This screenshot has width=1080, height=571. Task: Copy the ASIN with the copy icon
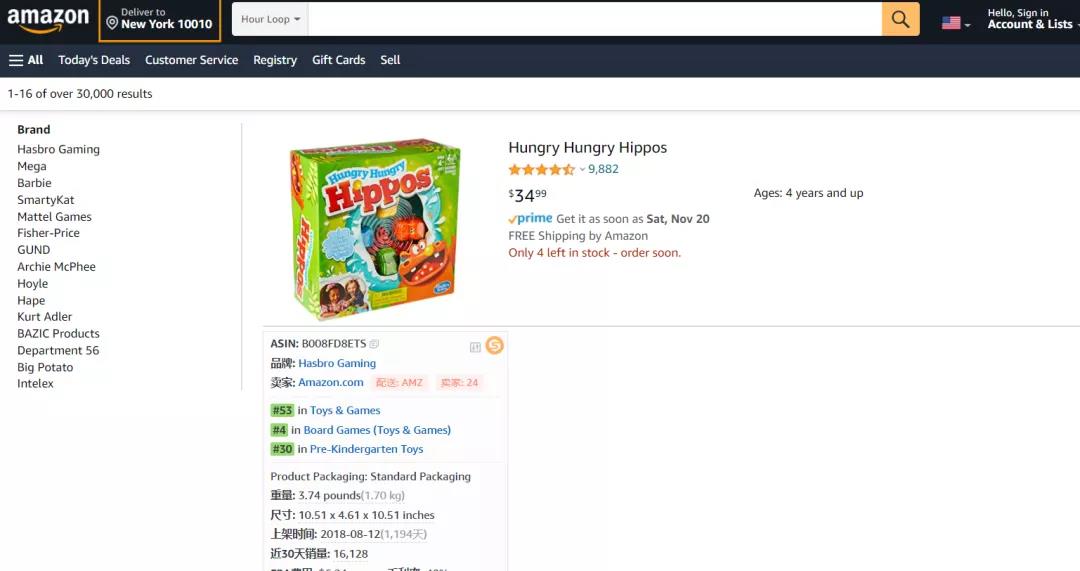tap(374, 344)
